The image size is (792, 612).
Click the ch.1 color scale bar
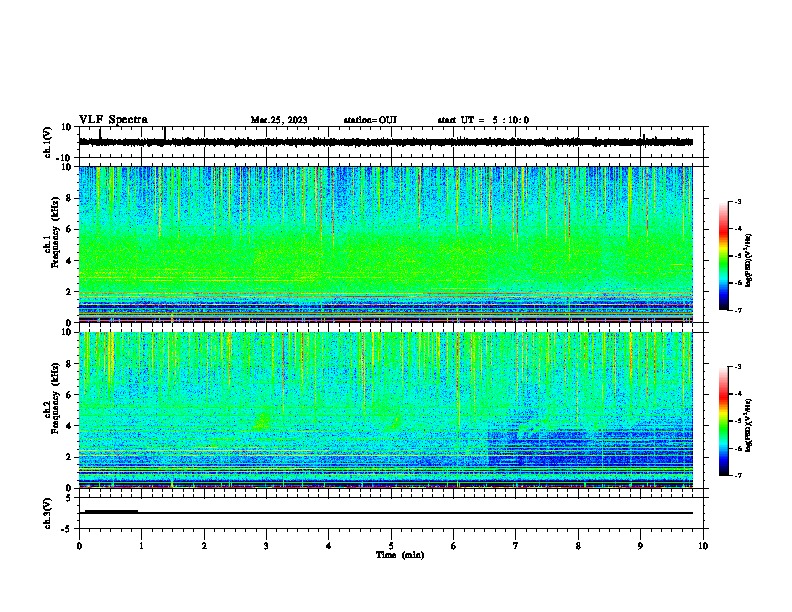click(x=723, y=256)
